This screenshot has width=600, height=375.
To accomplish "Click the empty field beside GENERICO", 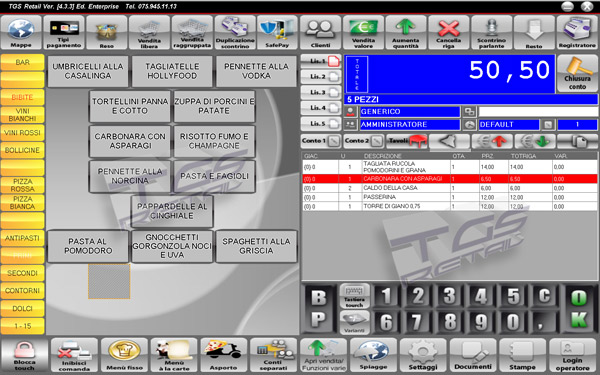I will point(538,112).
